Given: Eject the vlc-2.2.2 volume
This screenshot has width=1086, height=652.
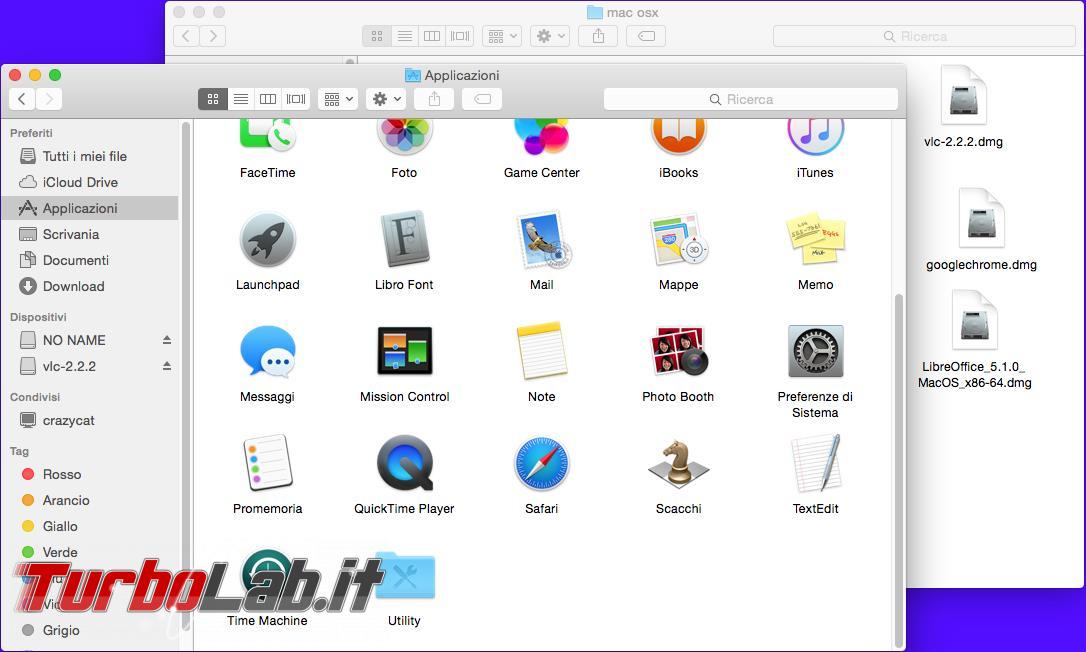Looking at the screenshot, I should pos(167,366).
